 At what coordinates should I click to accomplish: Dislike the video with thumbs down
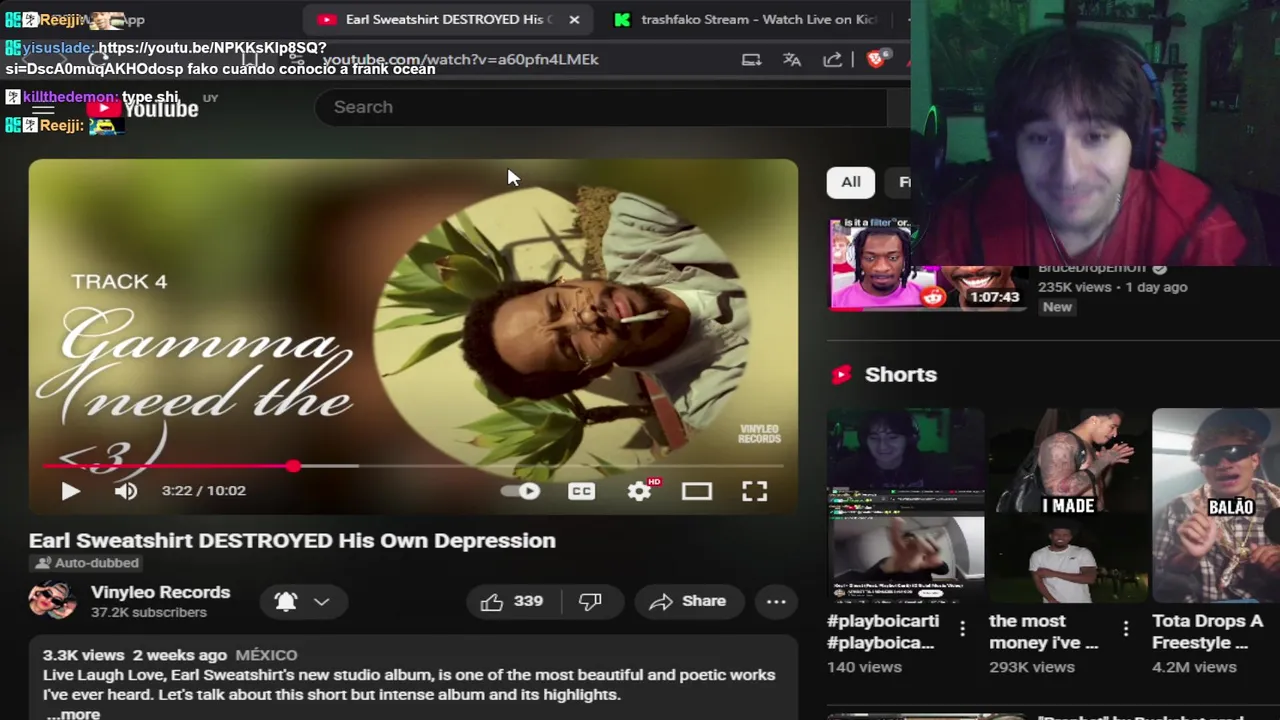click(x=592, y=601)
